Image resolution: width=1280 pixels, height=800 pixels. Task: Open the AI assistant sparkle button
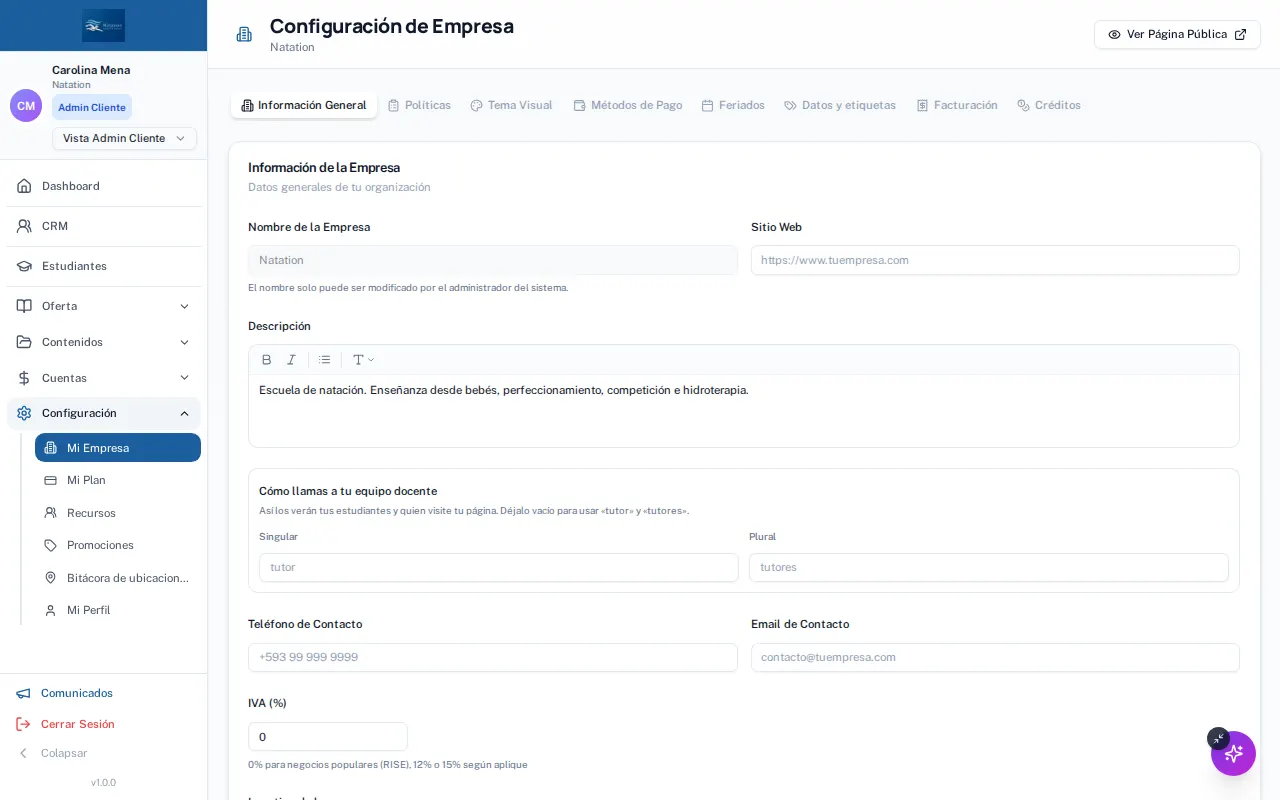click(x=1233, y=753)
